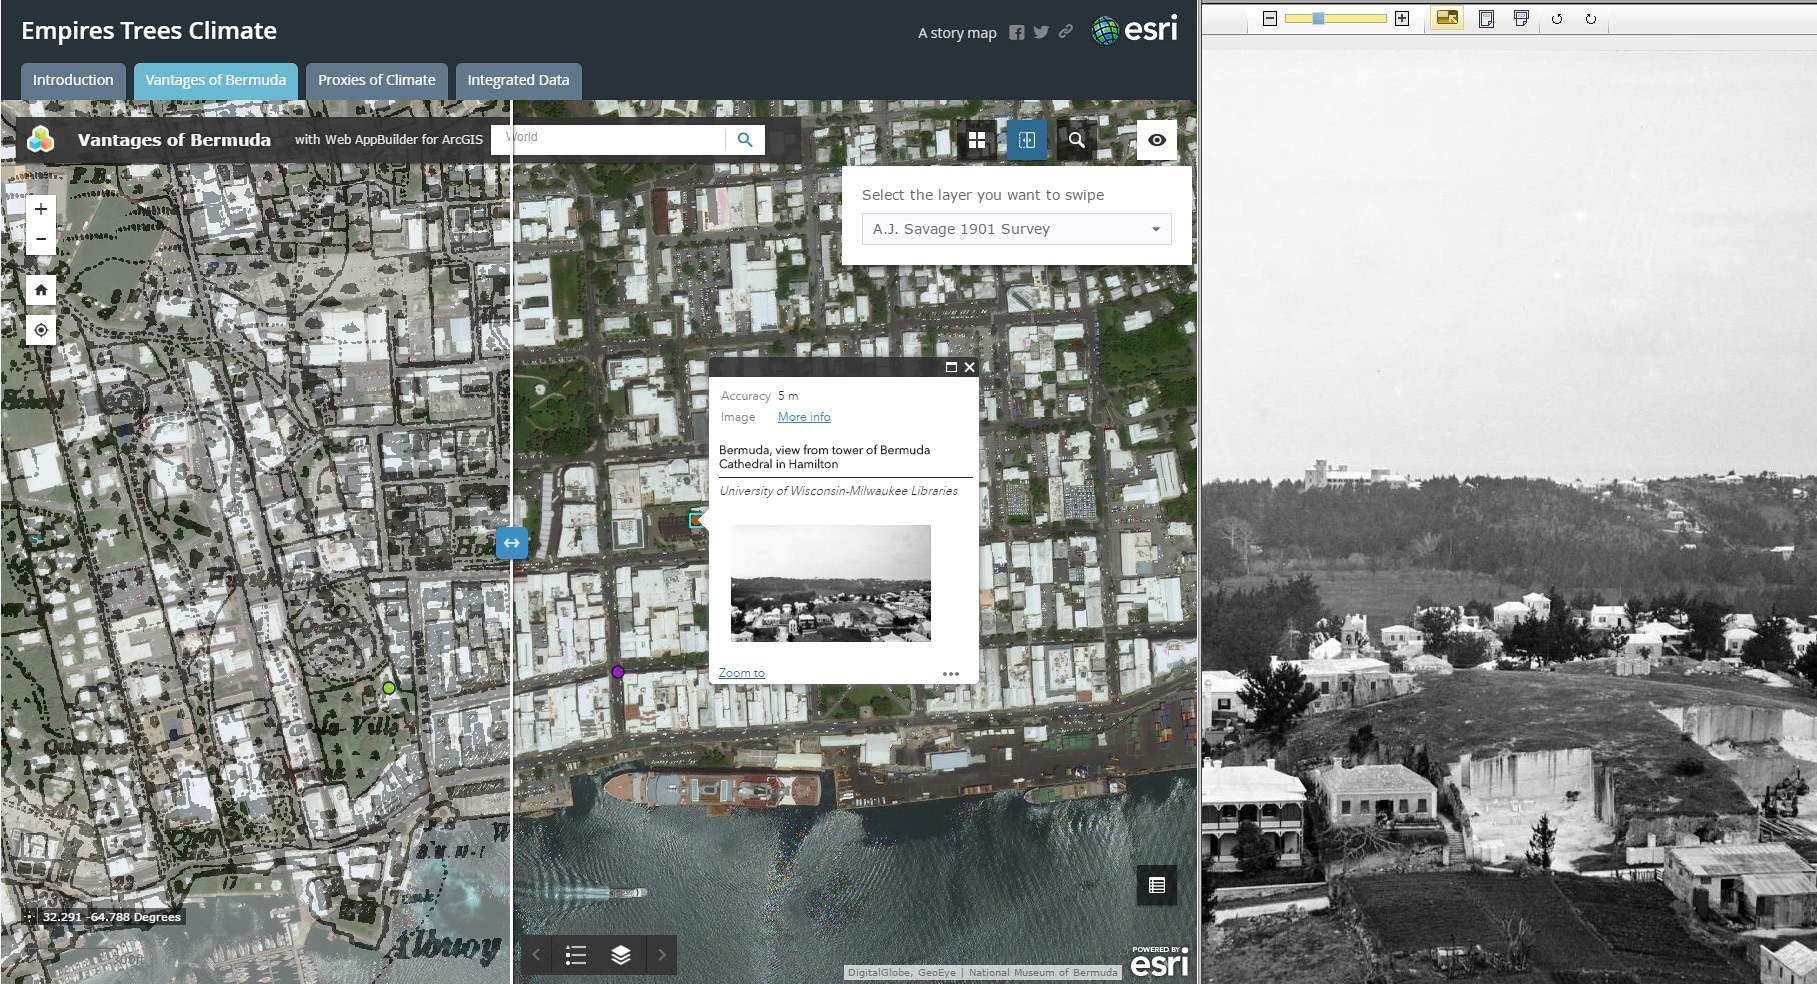The image size is (1817, 984).
Task: Click the green map point marker
Action: point(389,688)
